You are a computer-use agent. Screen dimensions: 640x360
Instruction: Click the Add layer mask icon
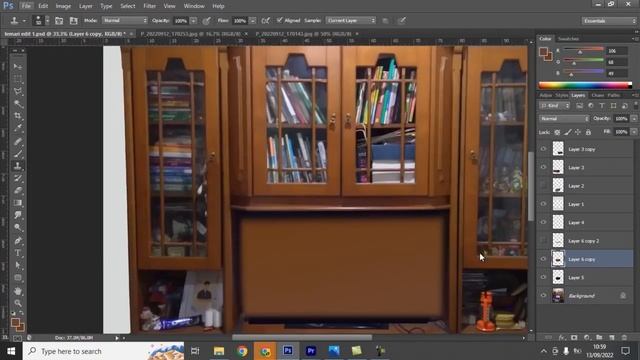point(574,338)
